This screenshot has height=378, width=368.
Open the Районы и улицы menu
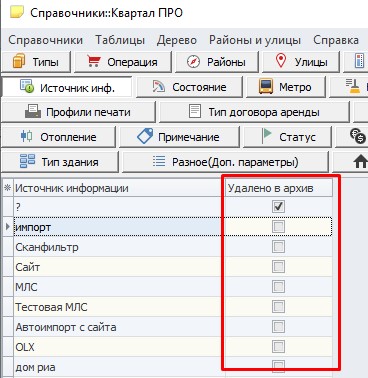click(255, 40)
